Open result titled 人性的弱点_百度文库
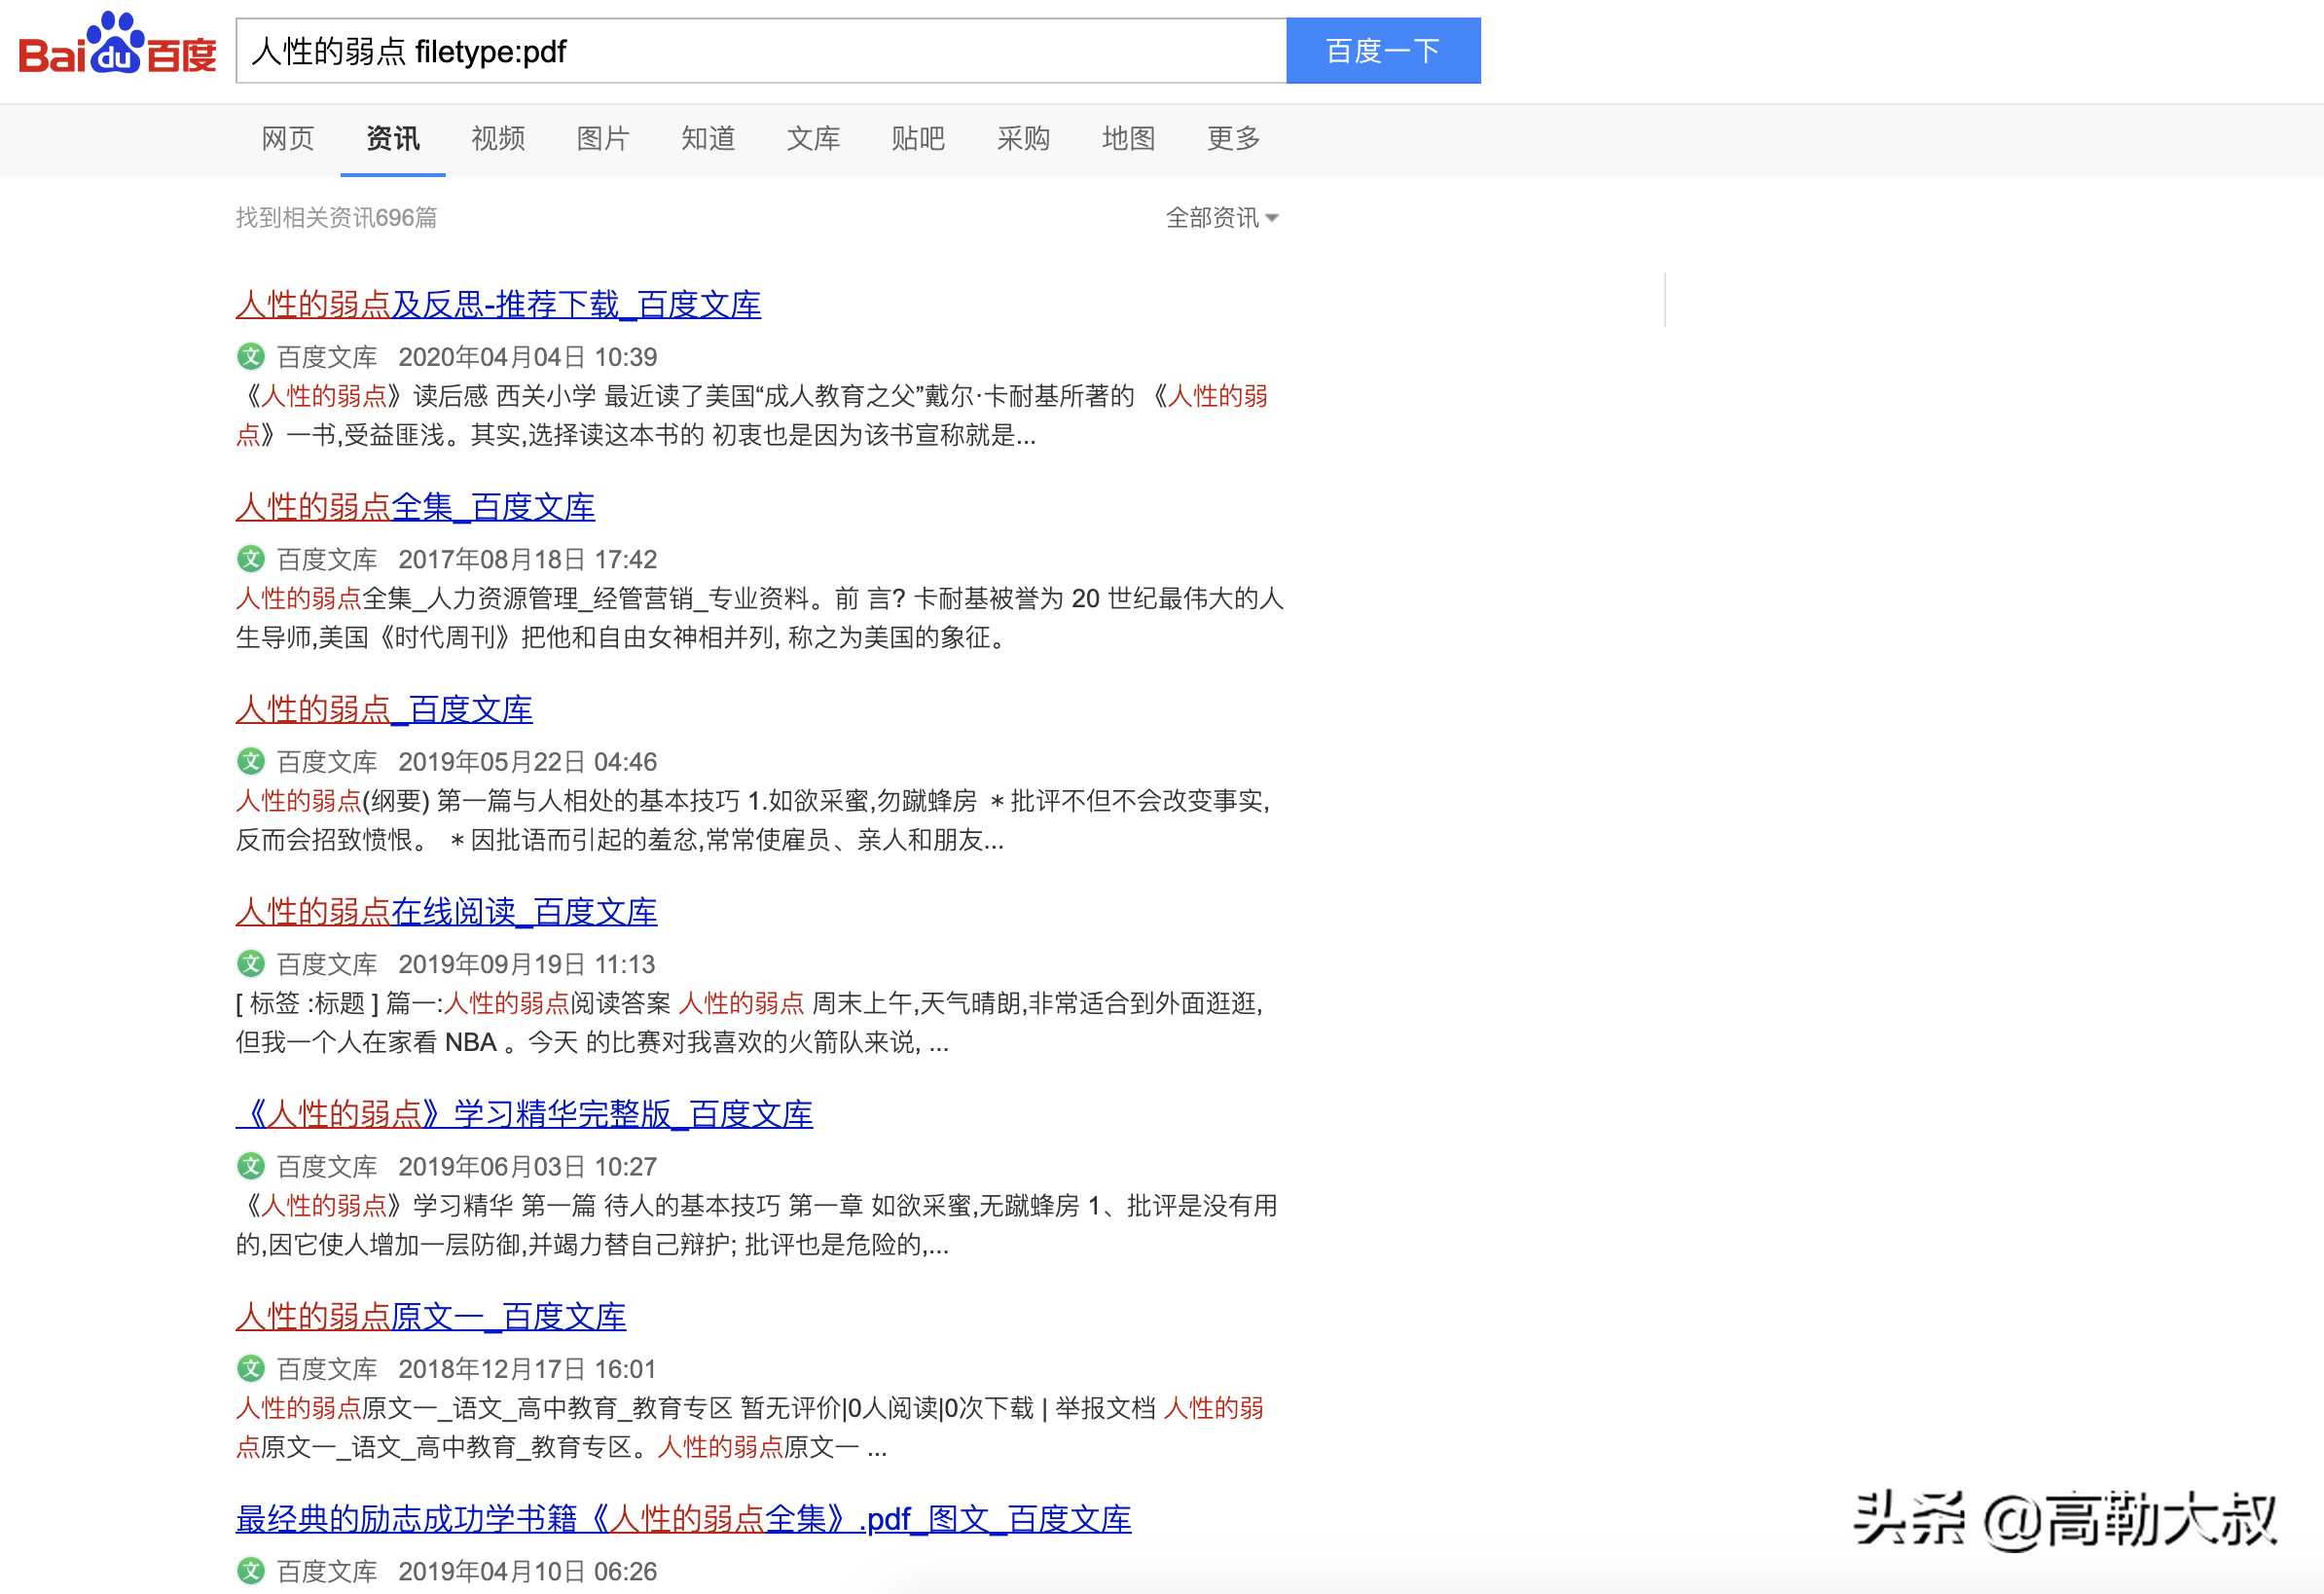This screenshot has width=2324, height=1594. click(384, 709)
